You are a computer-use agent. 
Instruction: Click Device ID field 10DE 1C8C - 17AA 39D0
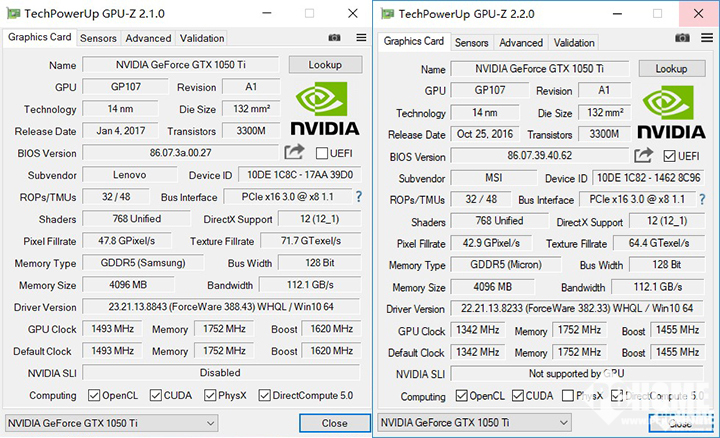coord(300,175)
